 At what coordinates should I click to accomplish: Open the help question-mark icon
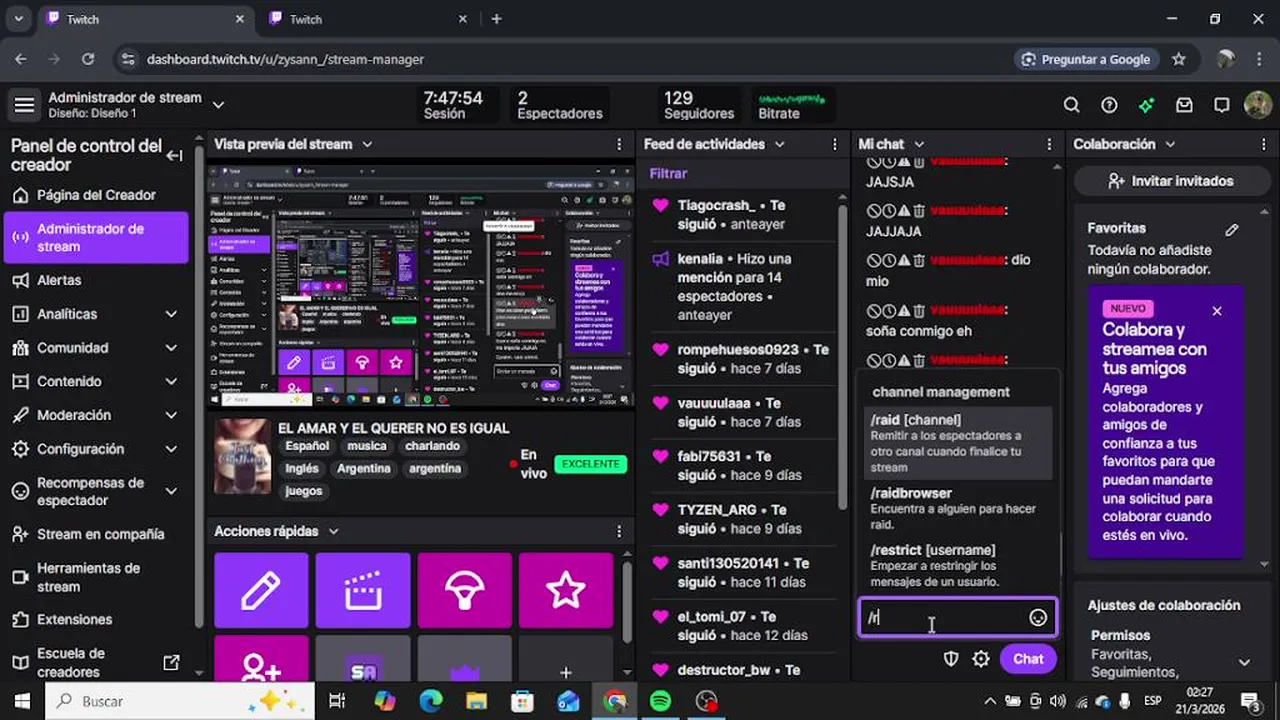pyautogui.click(x=1109, y=105)
